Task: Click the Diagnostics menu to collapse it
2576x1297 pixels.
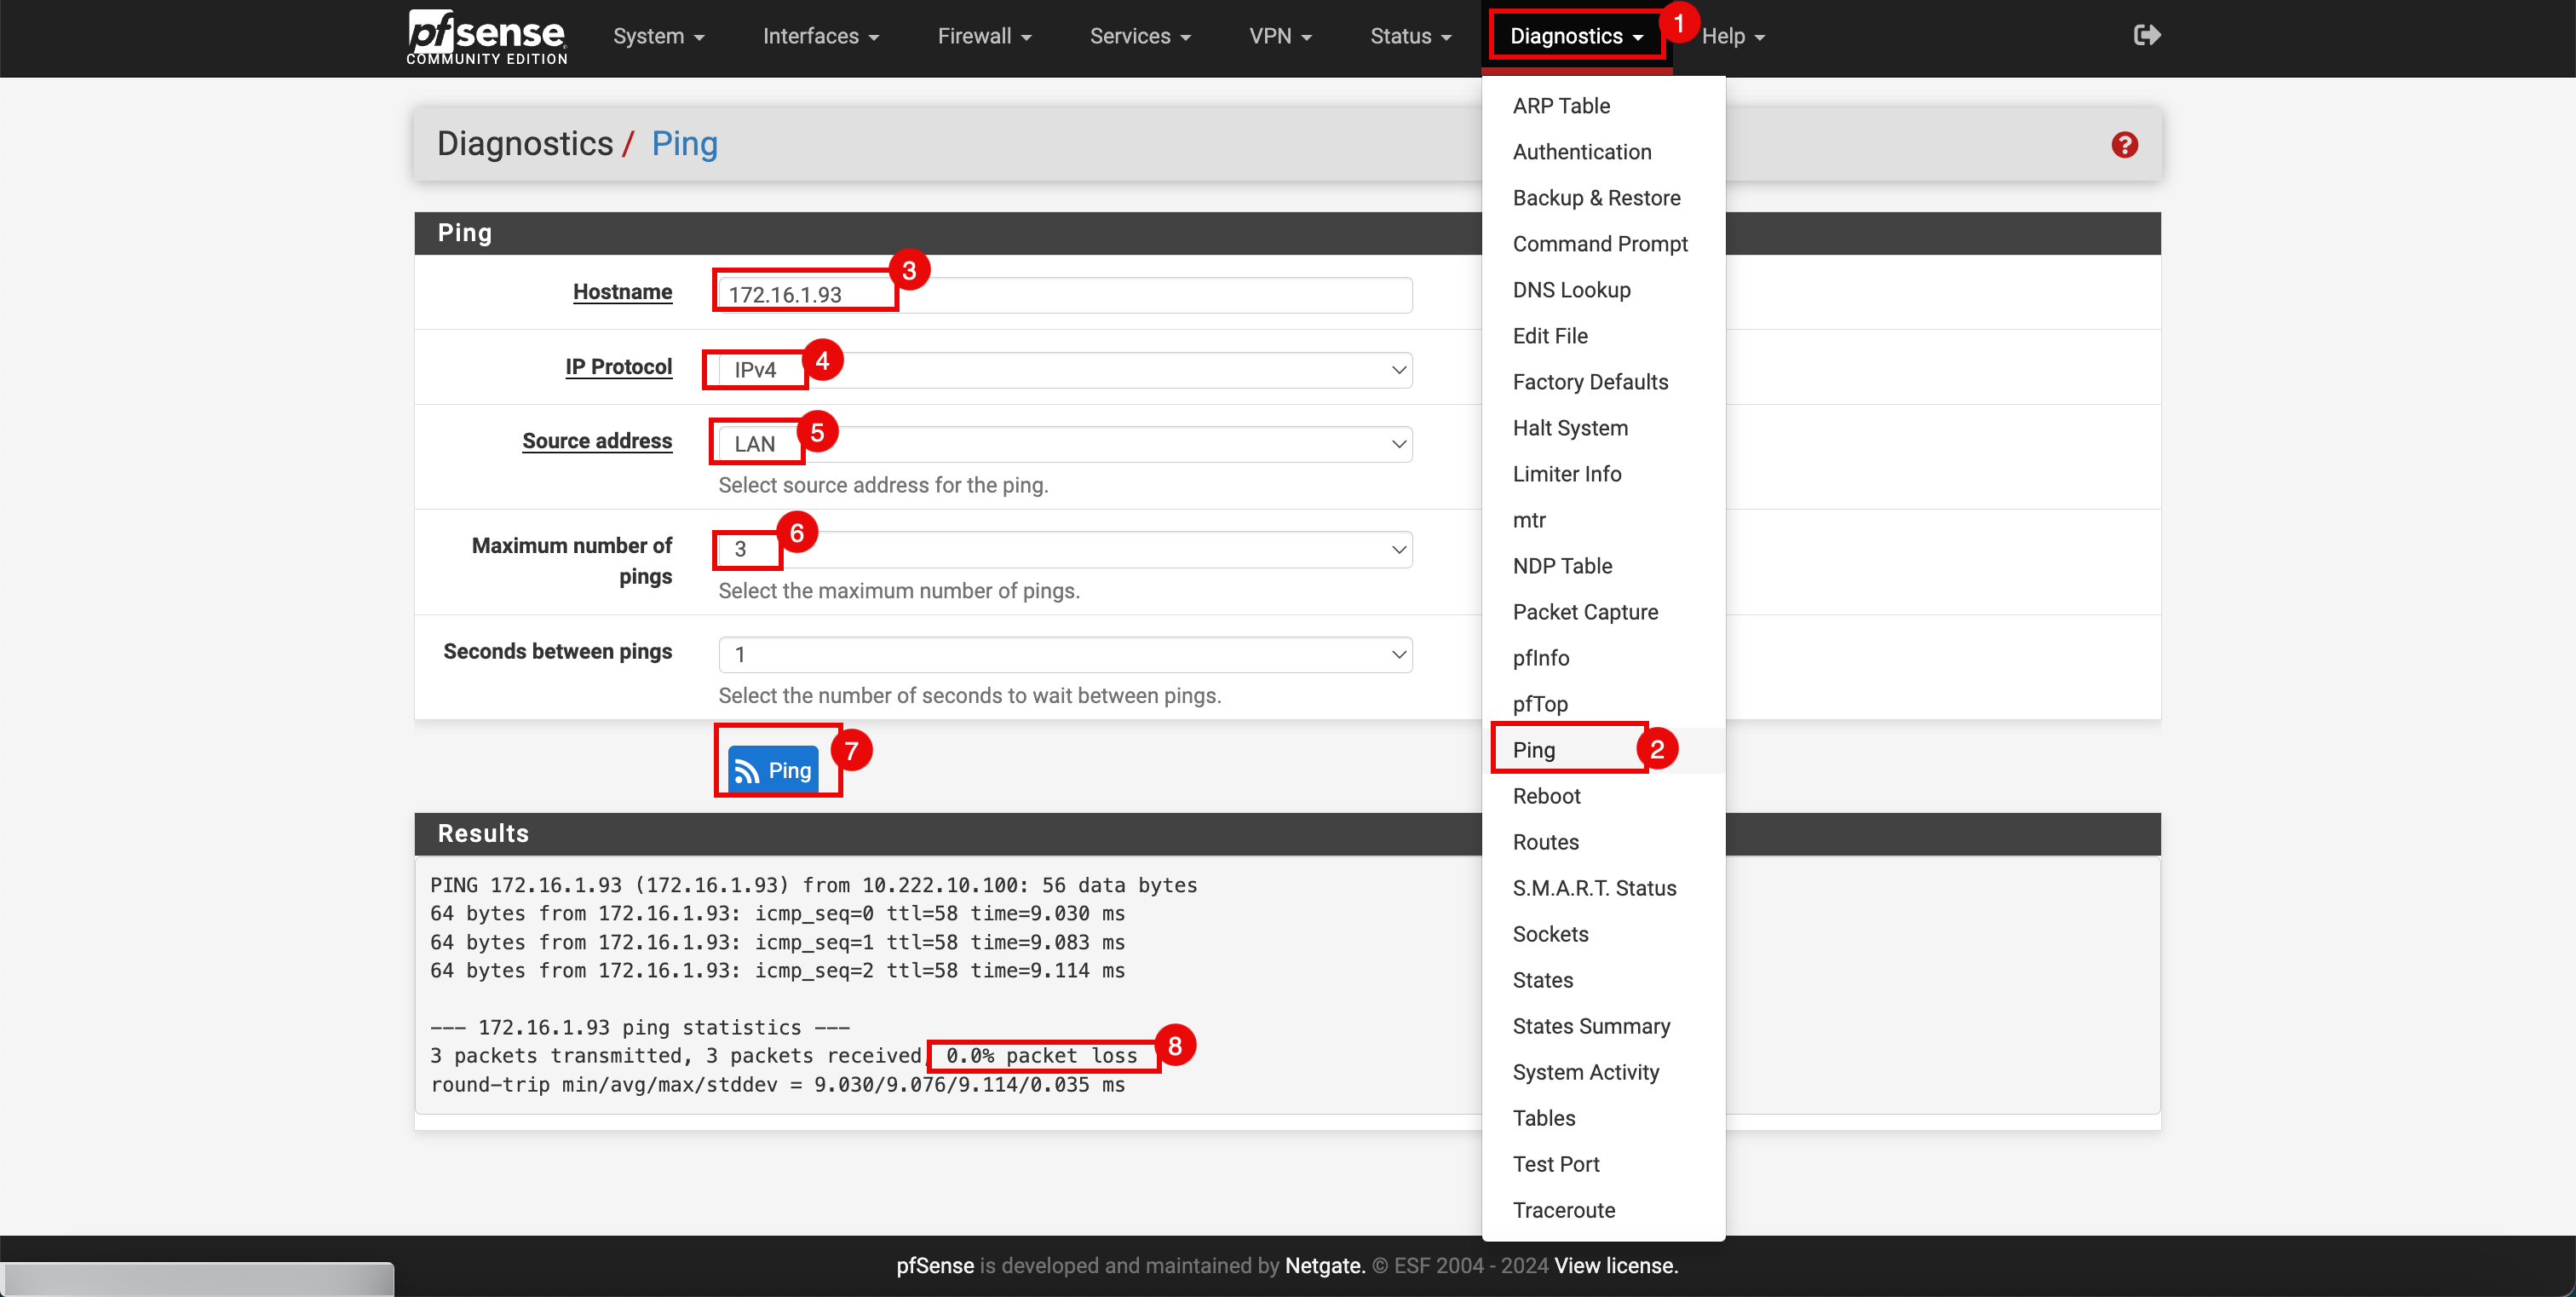Action: 1574,37
